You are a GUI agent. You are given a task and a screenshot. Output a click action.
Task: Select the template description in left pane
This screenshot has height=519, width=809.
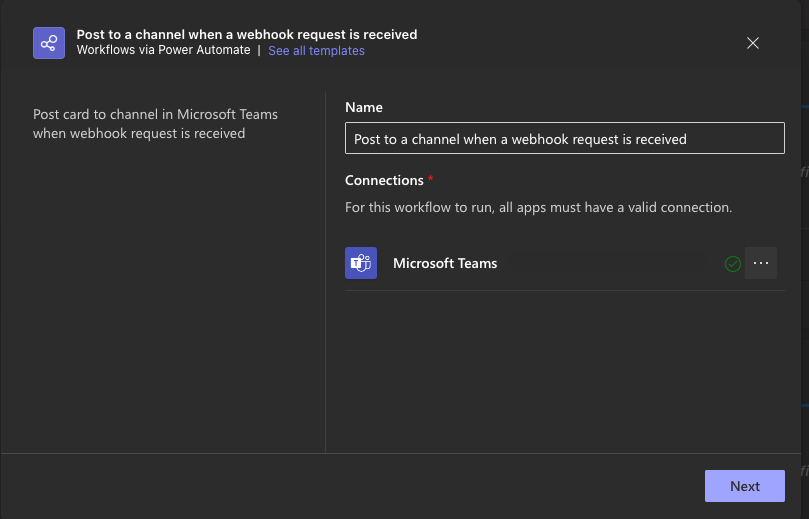coord(155,123)
